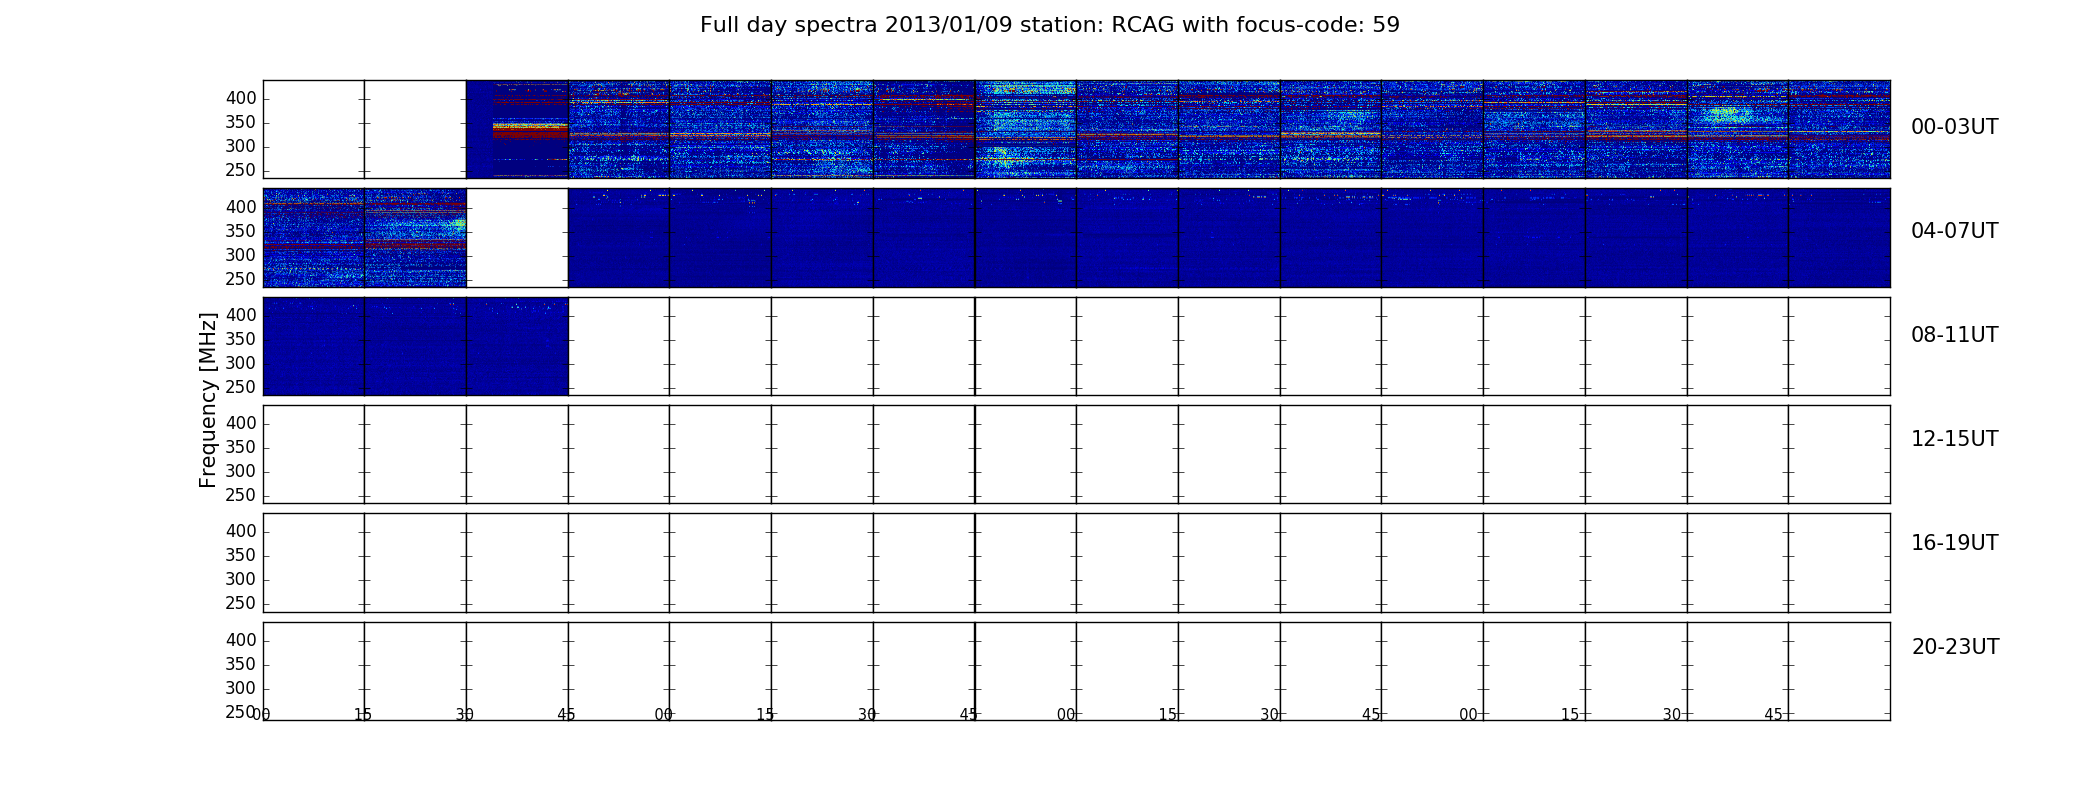Click the 250 tick in the 12-15UT row

tap(240, 496)
